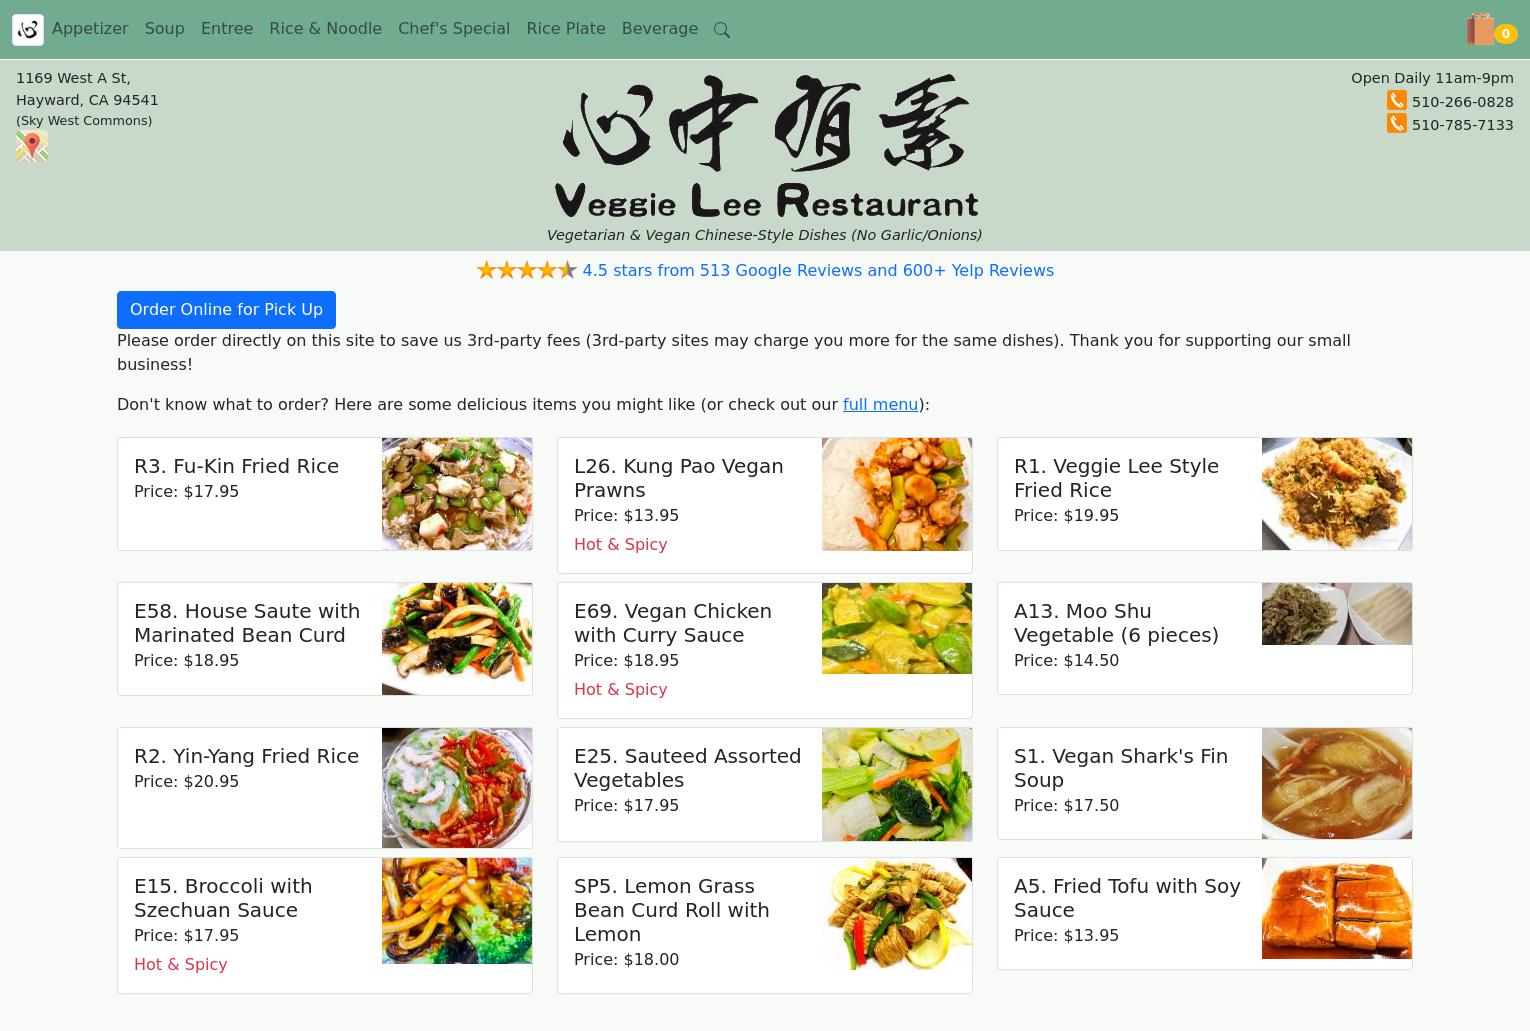Open the Chef's Special menu section
This screenshot has width=1530, height=1031.
454,29
